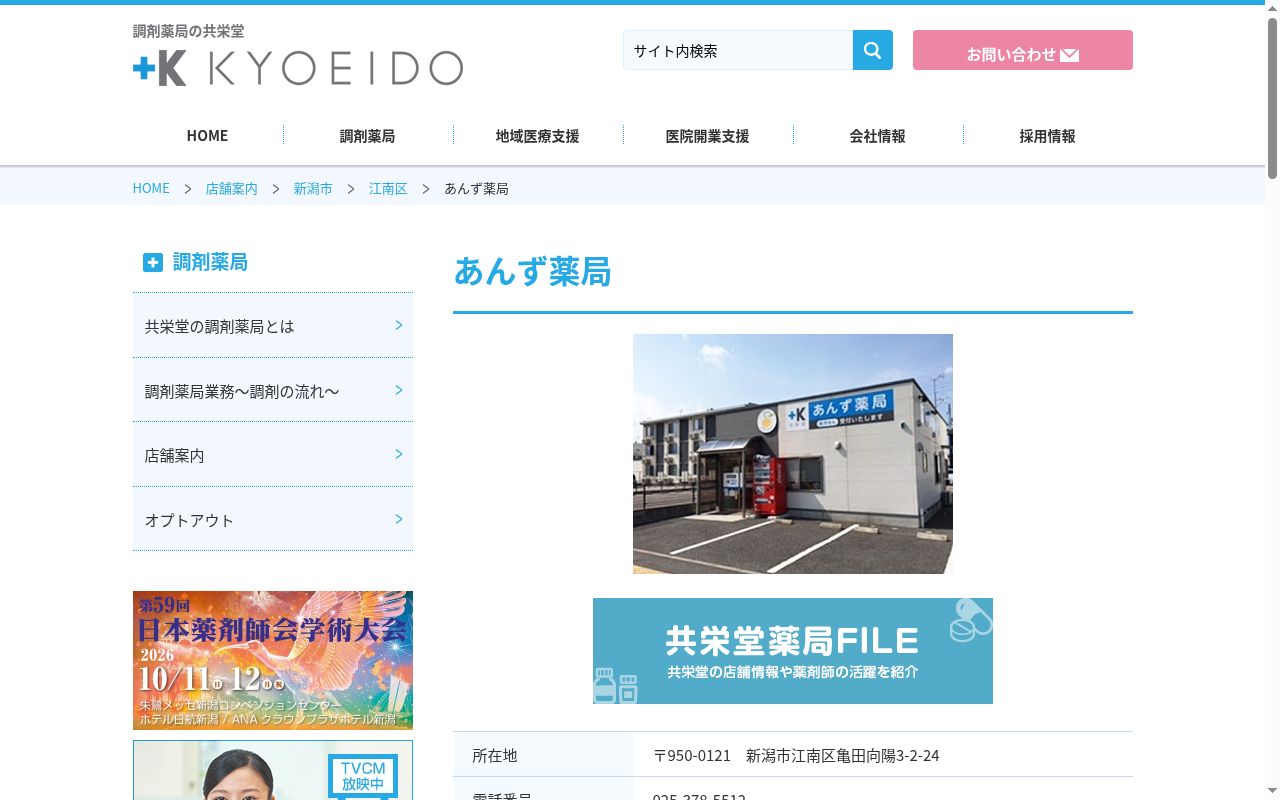Open 採用情報 menu item

click(x=1047, y=135)
